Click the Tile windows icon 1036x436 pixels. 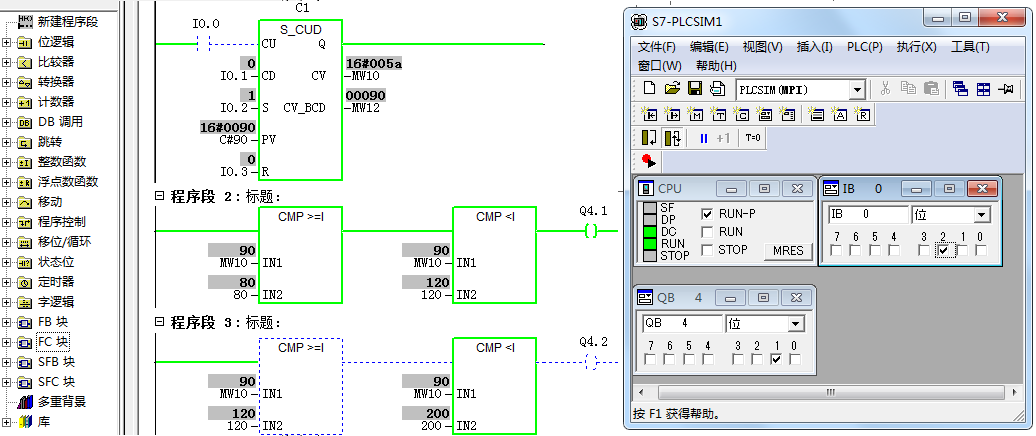click(983, 89)
